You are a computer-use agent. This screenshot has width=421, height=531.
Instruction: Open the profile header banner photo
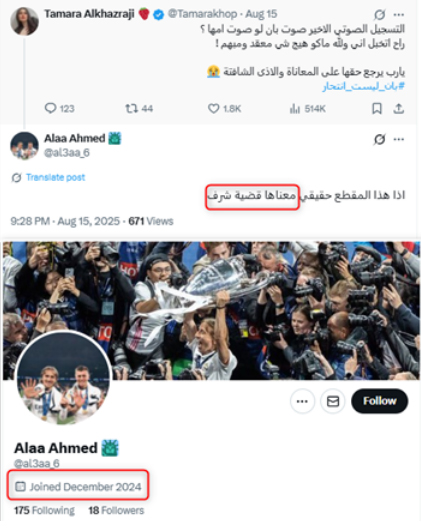pos(211,311)
